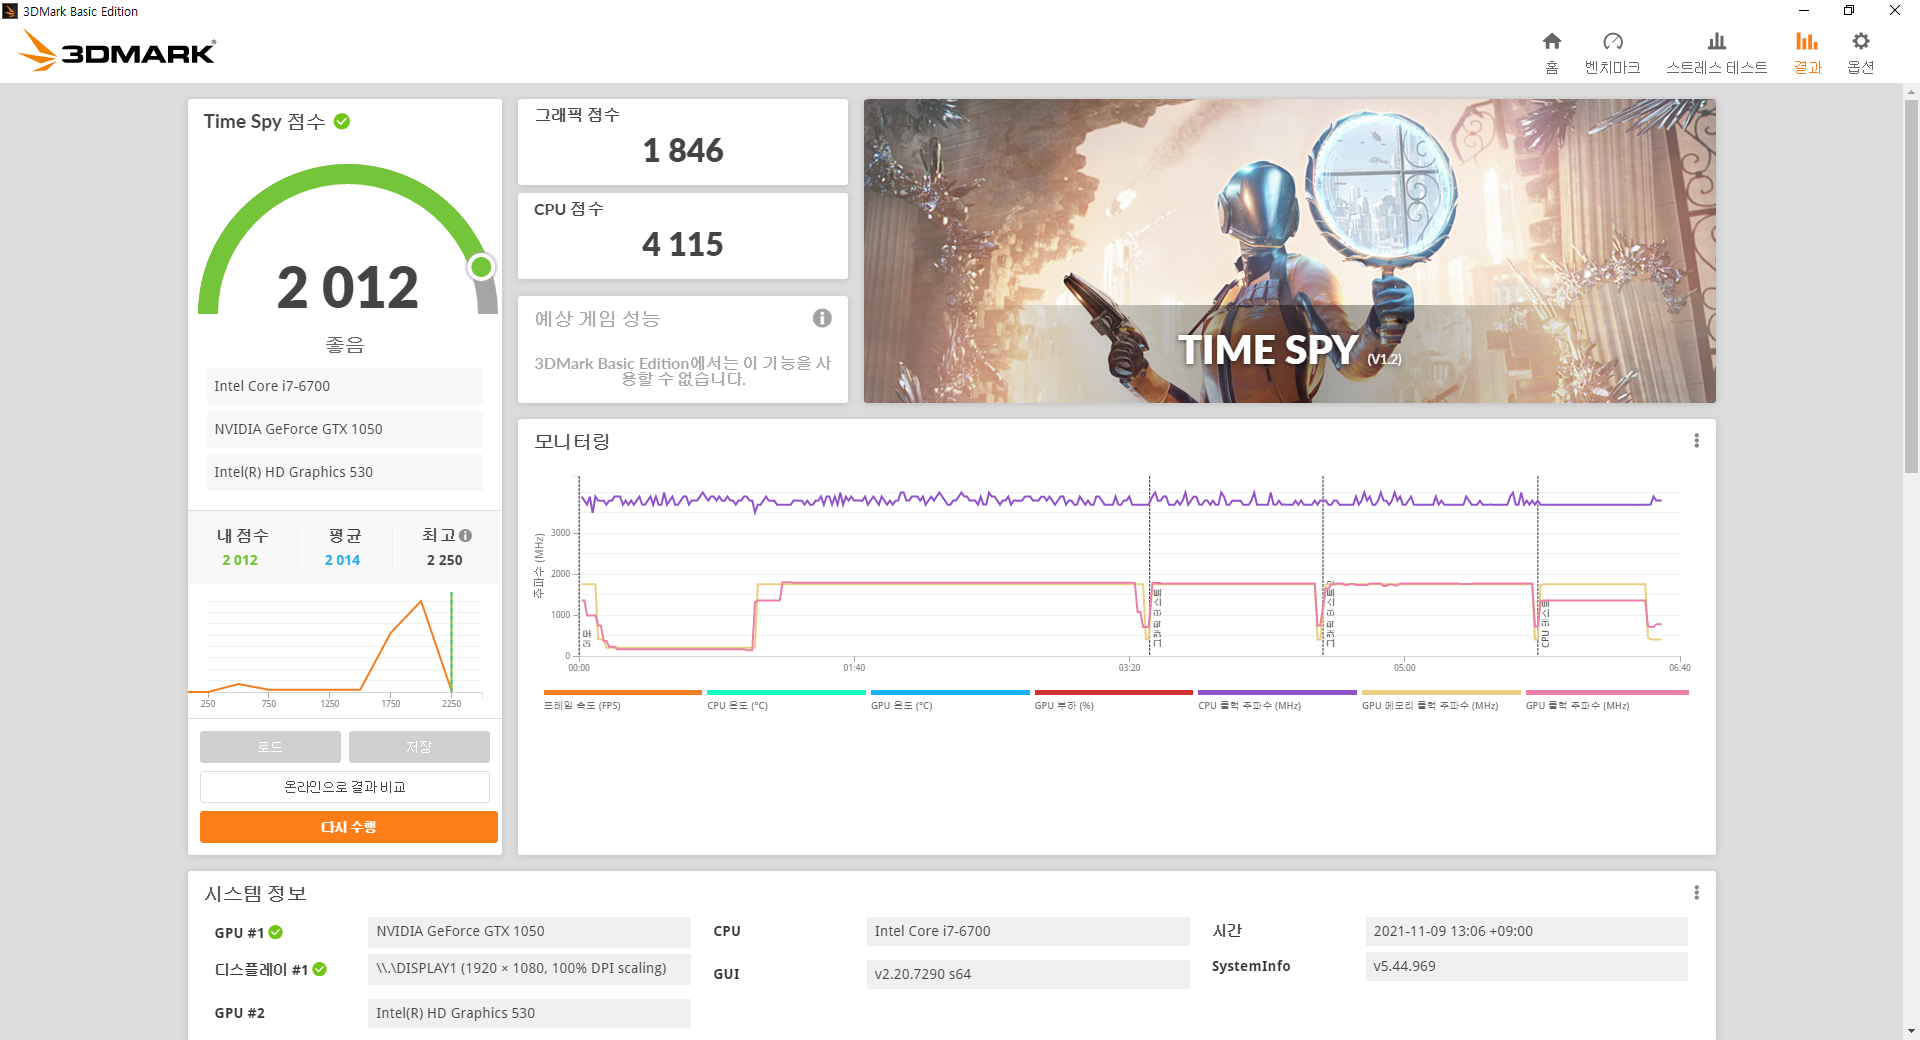The width and height of the screenshot is (1920, 1040).
Task: Toggle the pink GPU clock frequency legend
Action: [1606, 692]
